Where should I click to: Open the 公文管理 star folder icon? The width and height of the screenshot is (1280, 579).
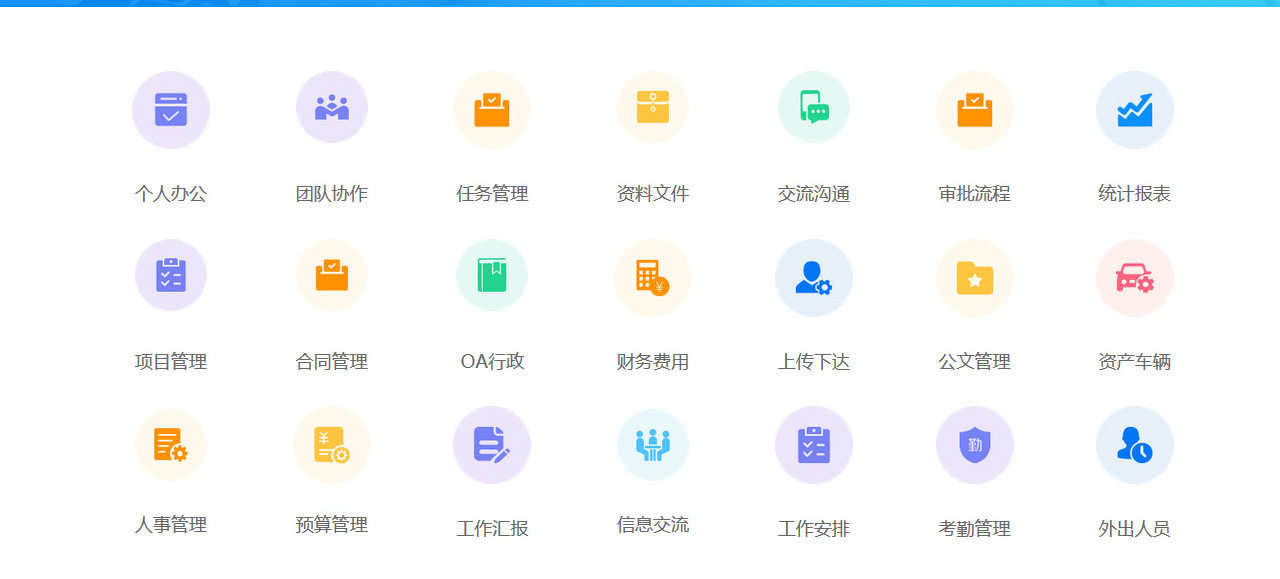pyautogui.click(x=975, y=278)
